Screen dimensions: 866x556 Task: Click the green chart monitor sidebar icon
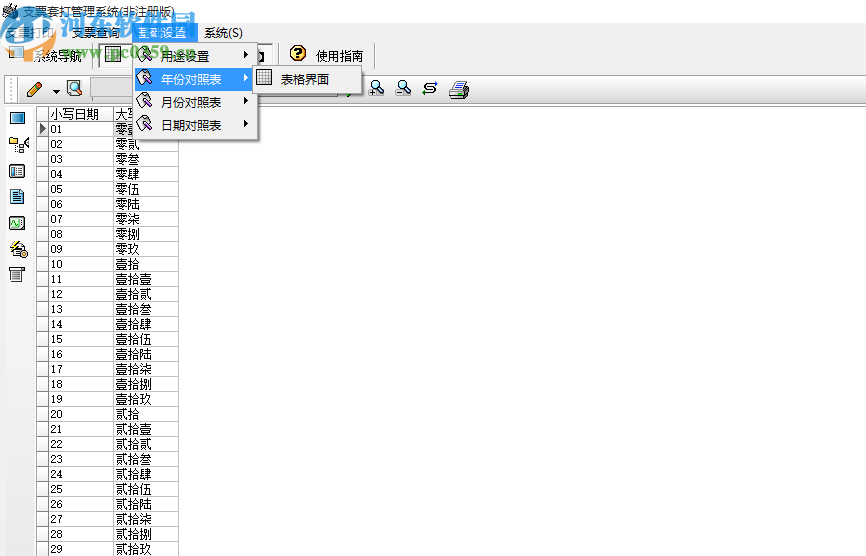[17, 223]
